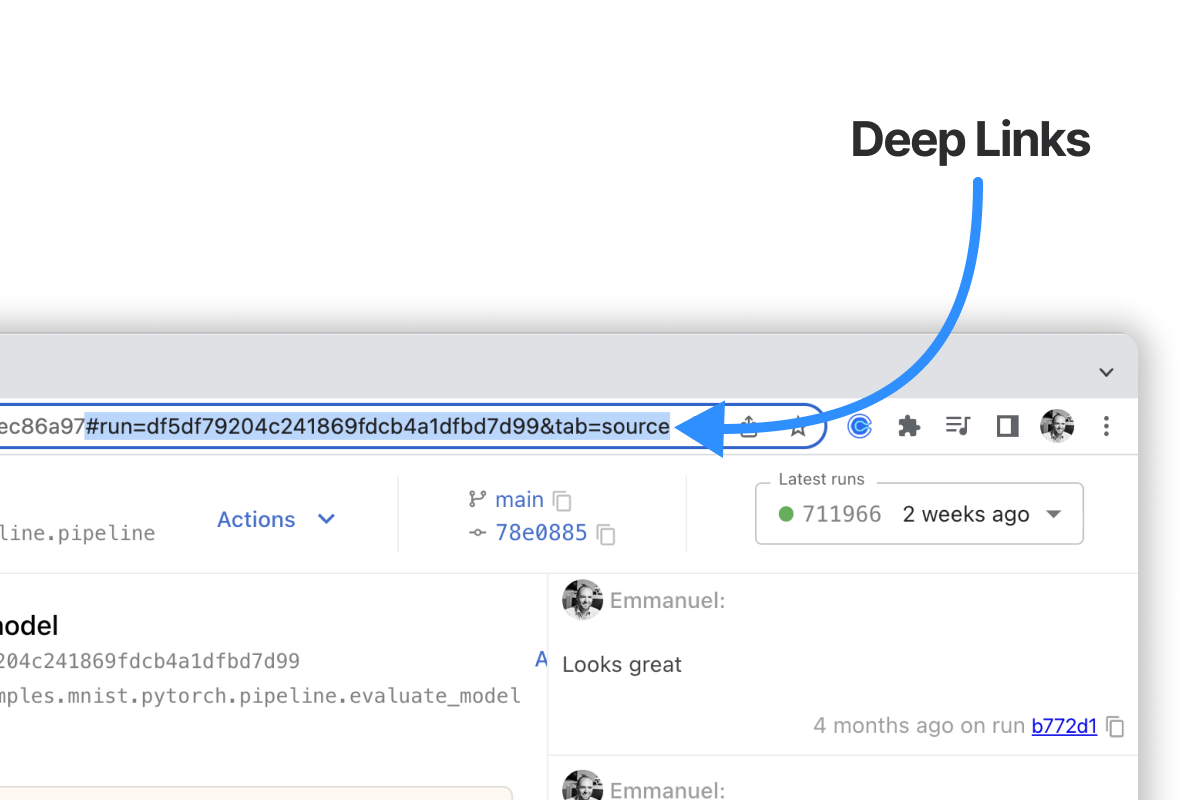This screenshot has width=1200, height=800.
Task: Open the Actions dropdown menu
Action: (278, 519)
